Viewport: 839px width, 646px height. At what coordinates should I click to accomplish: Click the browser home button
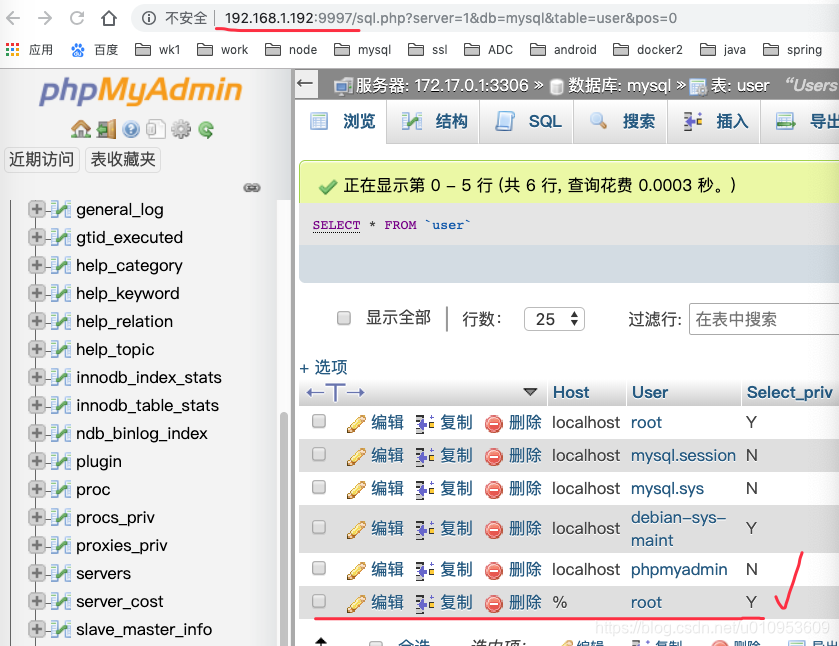click(109, 18)
